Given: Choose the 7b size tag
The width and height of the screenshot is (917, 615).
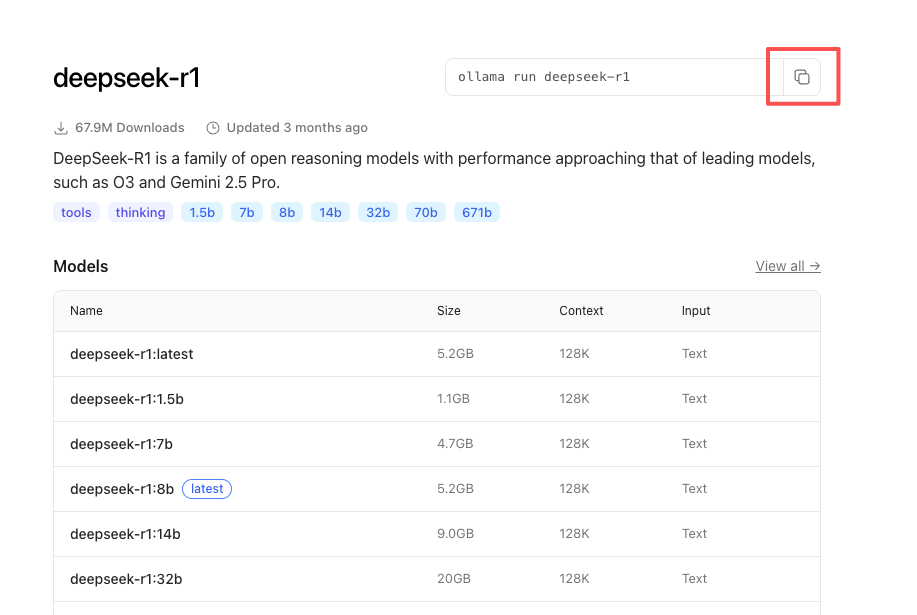Looking at the screenshot, I should tap(245, 212).
